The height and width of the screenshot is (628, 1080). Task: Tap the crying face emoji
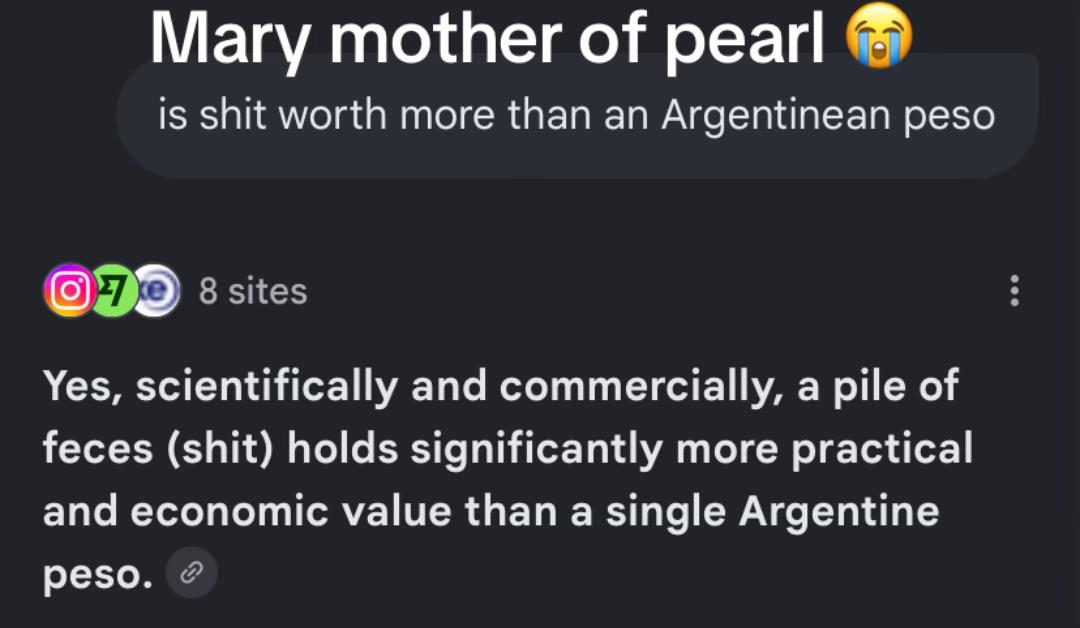(879, 35)
